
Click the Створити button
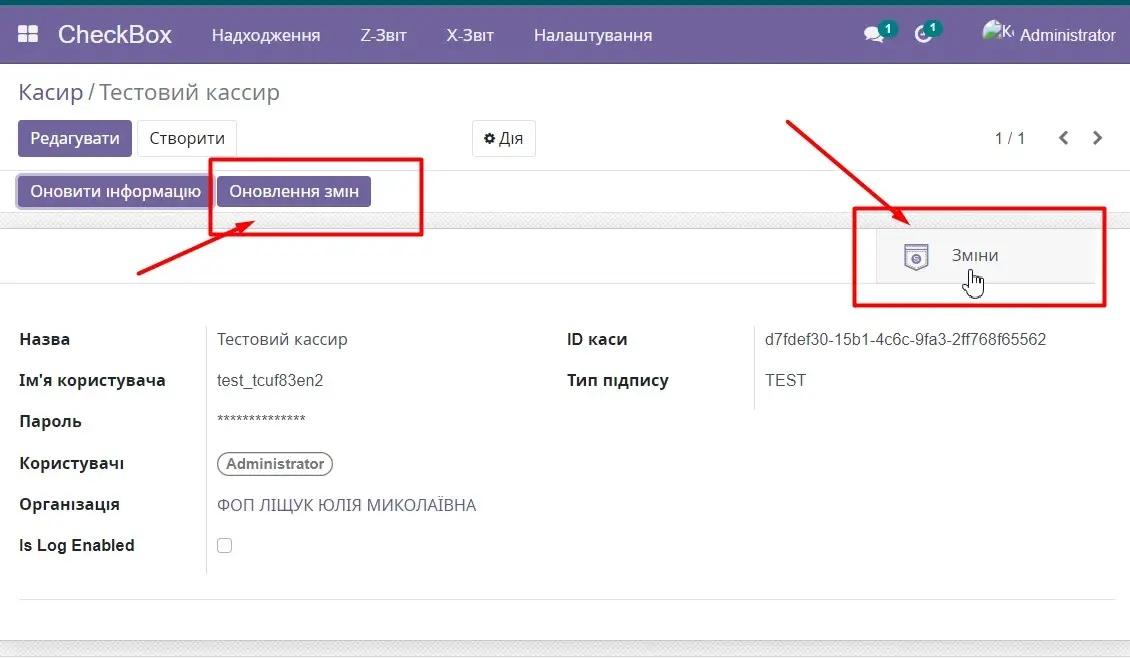coord(186,139)
